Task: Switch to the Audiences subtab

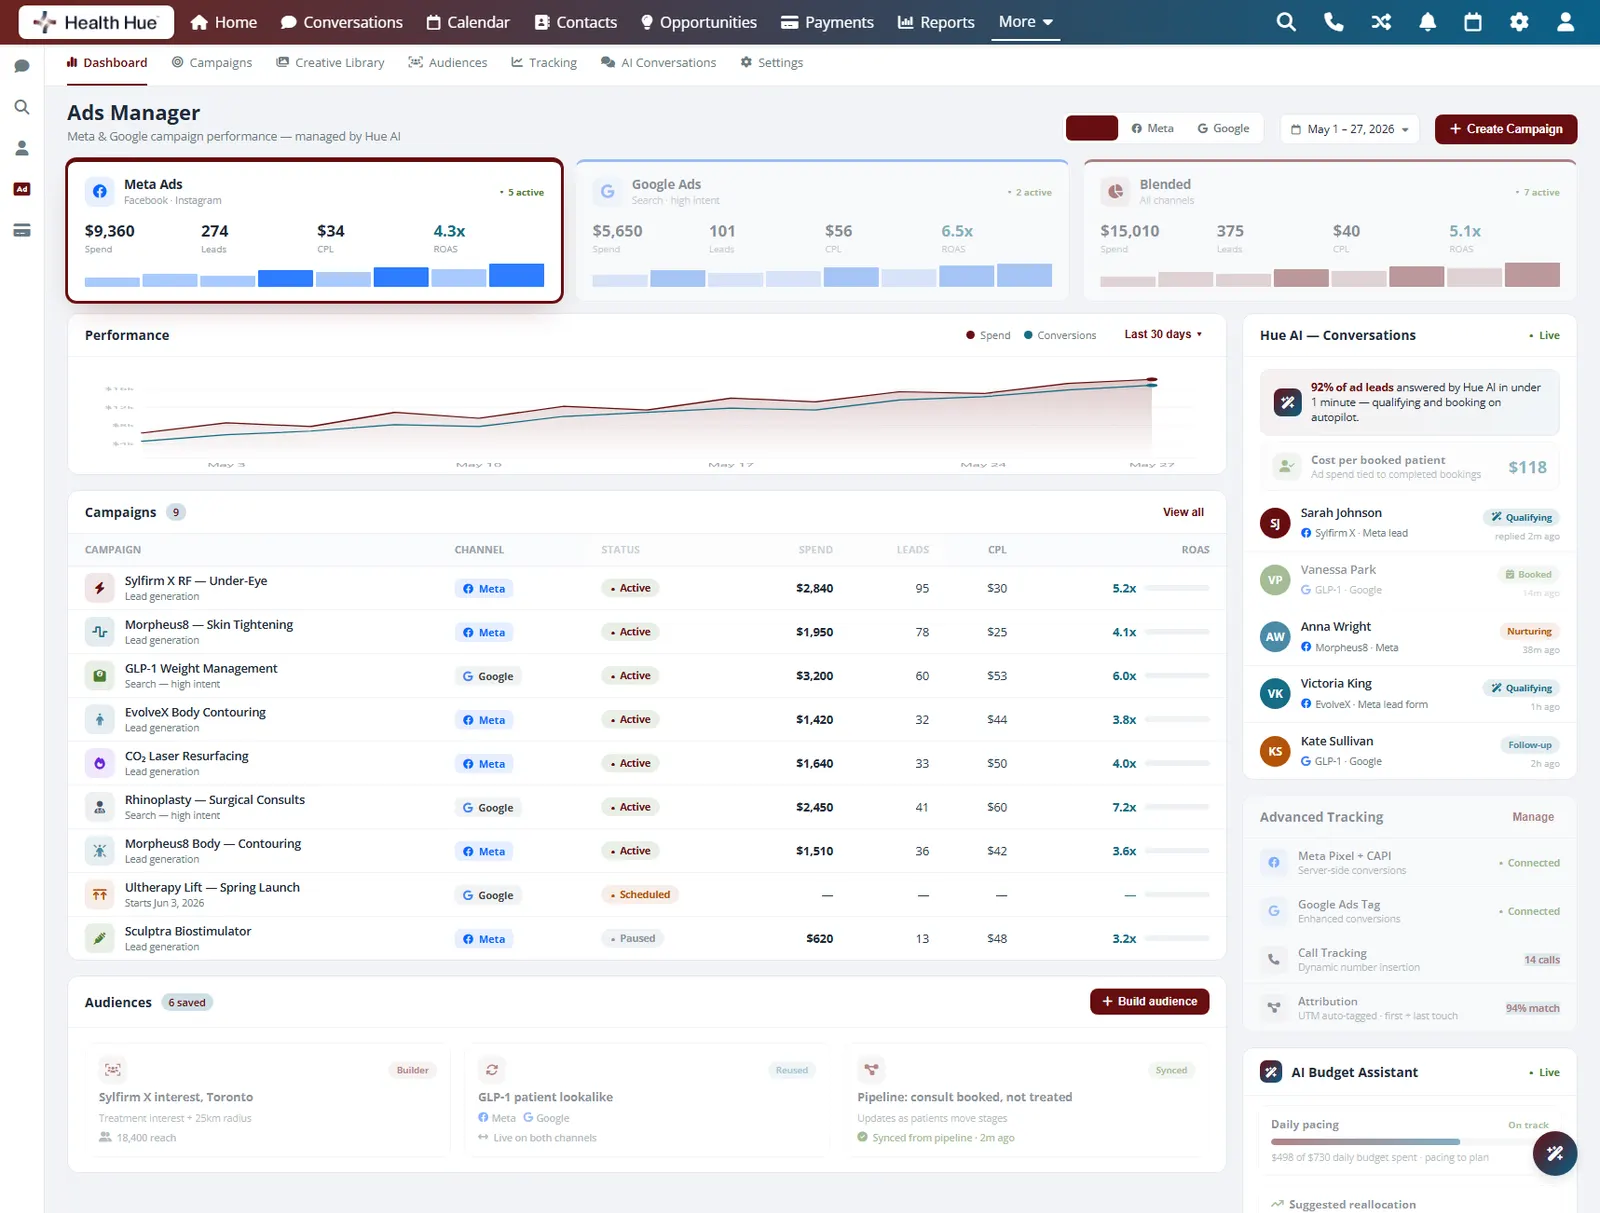Action: pyautogui.click(x=448, y=62)
